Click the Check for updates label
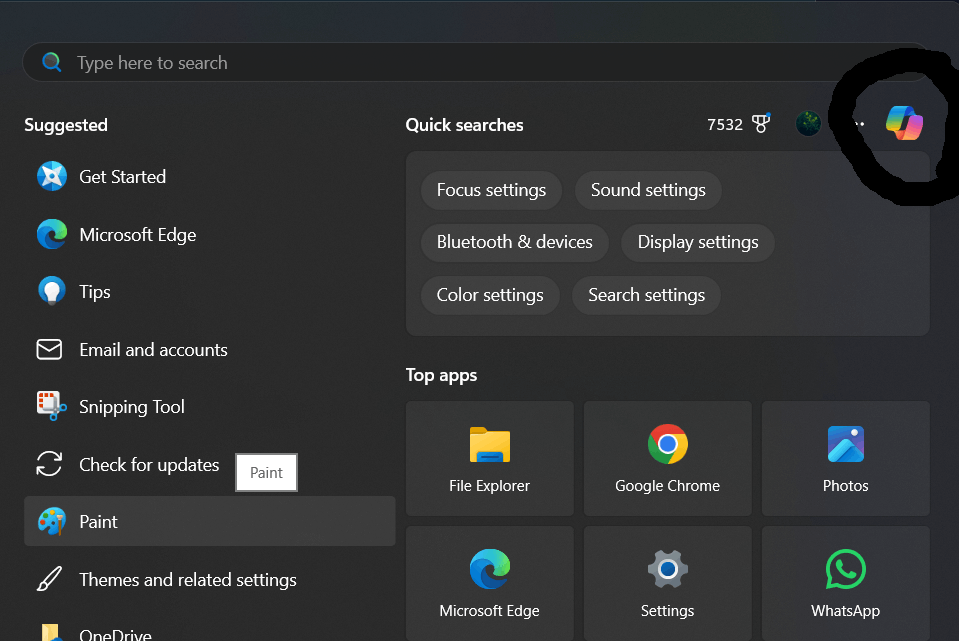This screenshot has height=641, width=959. pos(149,465)
